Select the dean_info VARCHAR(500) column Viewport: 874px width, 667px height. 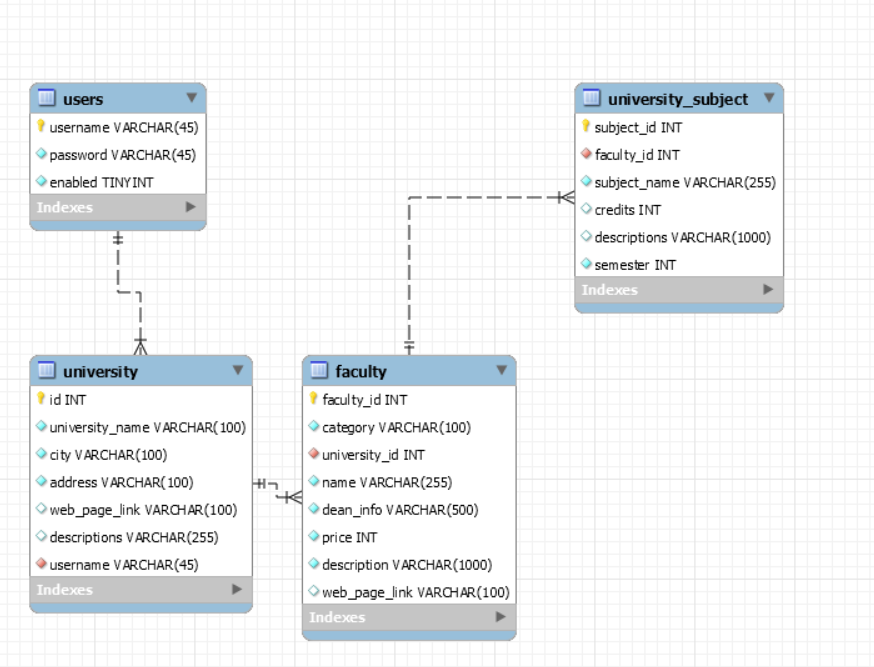point(400,509)
